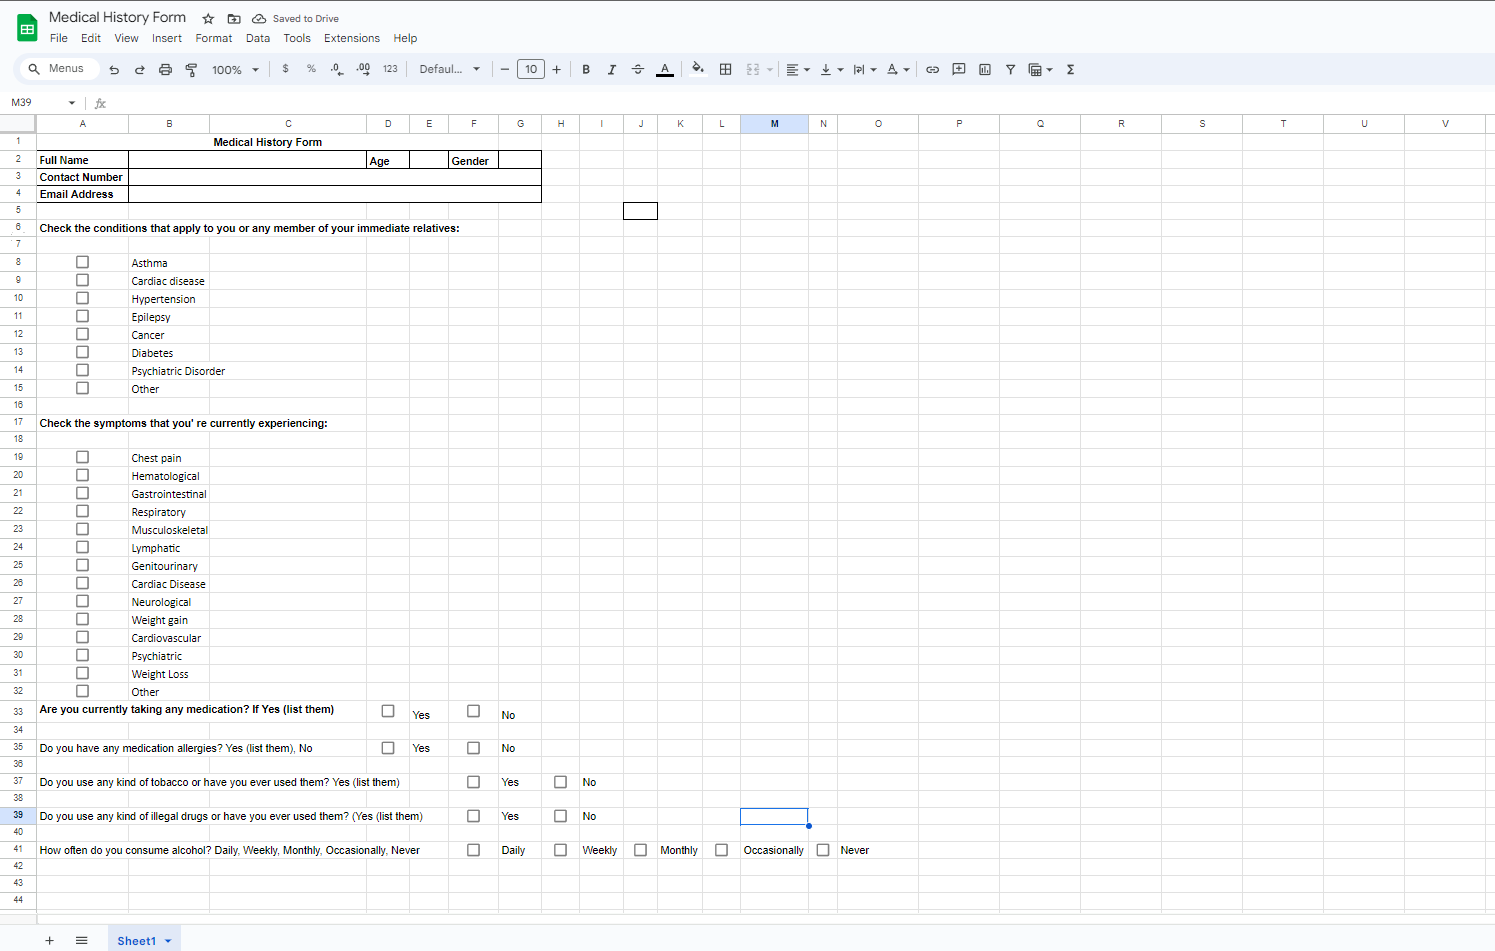
Task: Open the text wrapping dropdown
Action: click(x=864, y=69)
